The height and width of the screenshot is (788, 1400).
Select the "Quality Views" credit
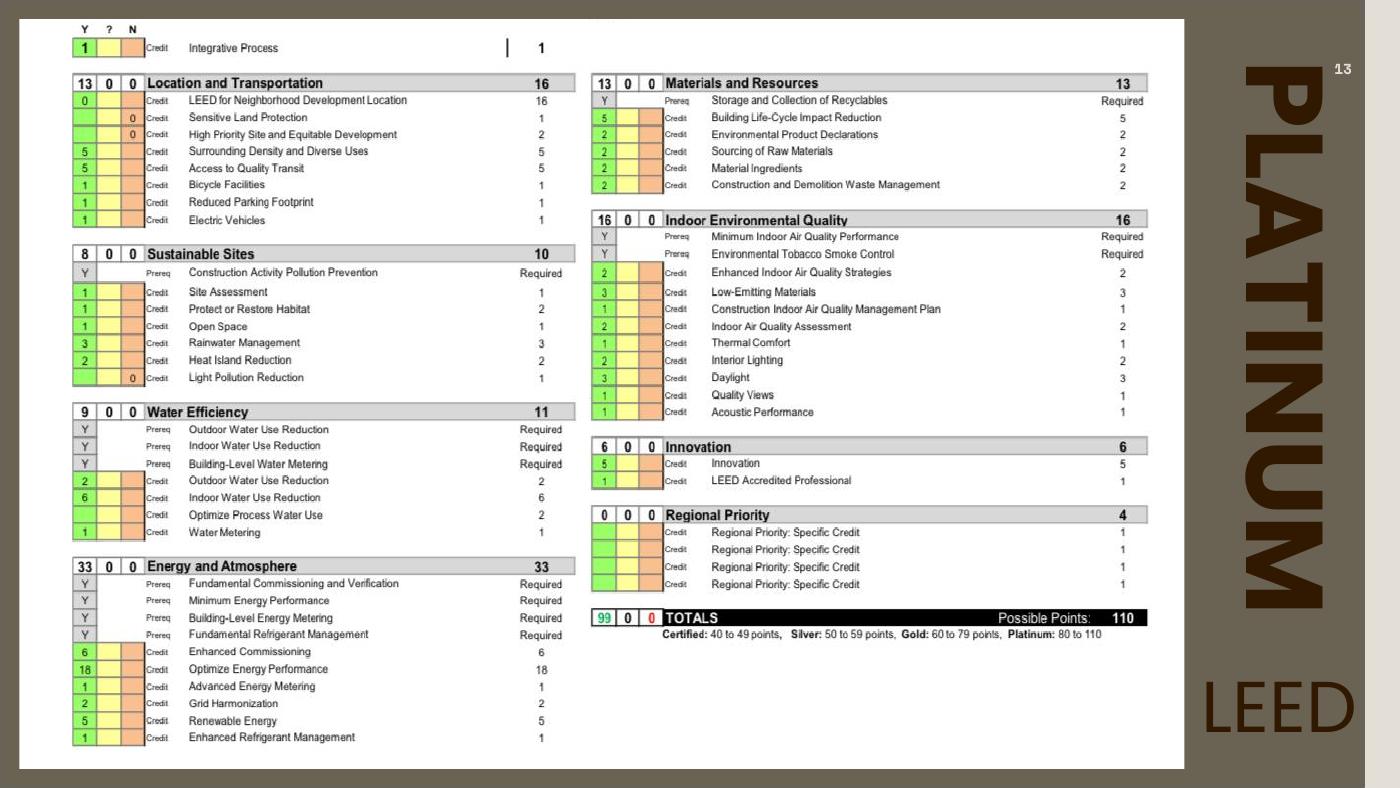click(743, 395)
